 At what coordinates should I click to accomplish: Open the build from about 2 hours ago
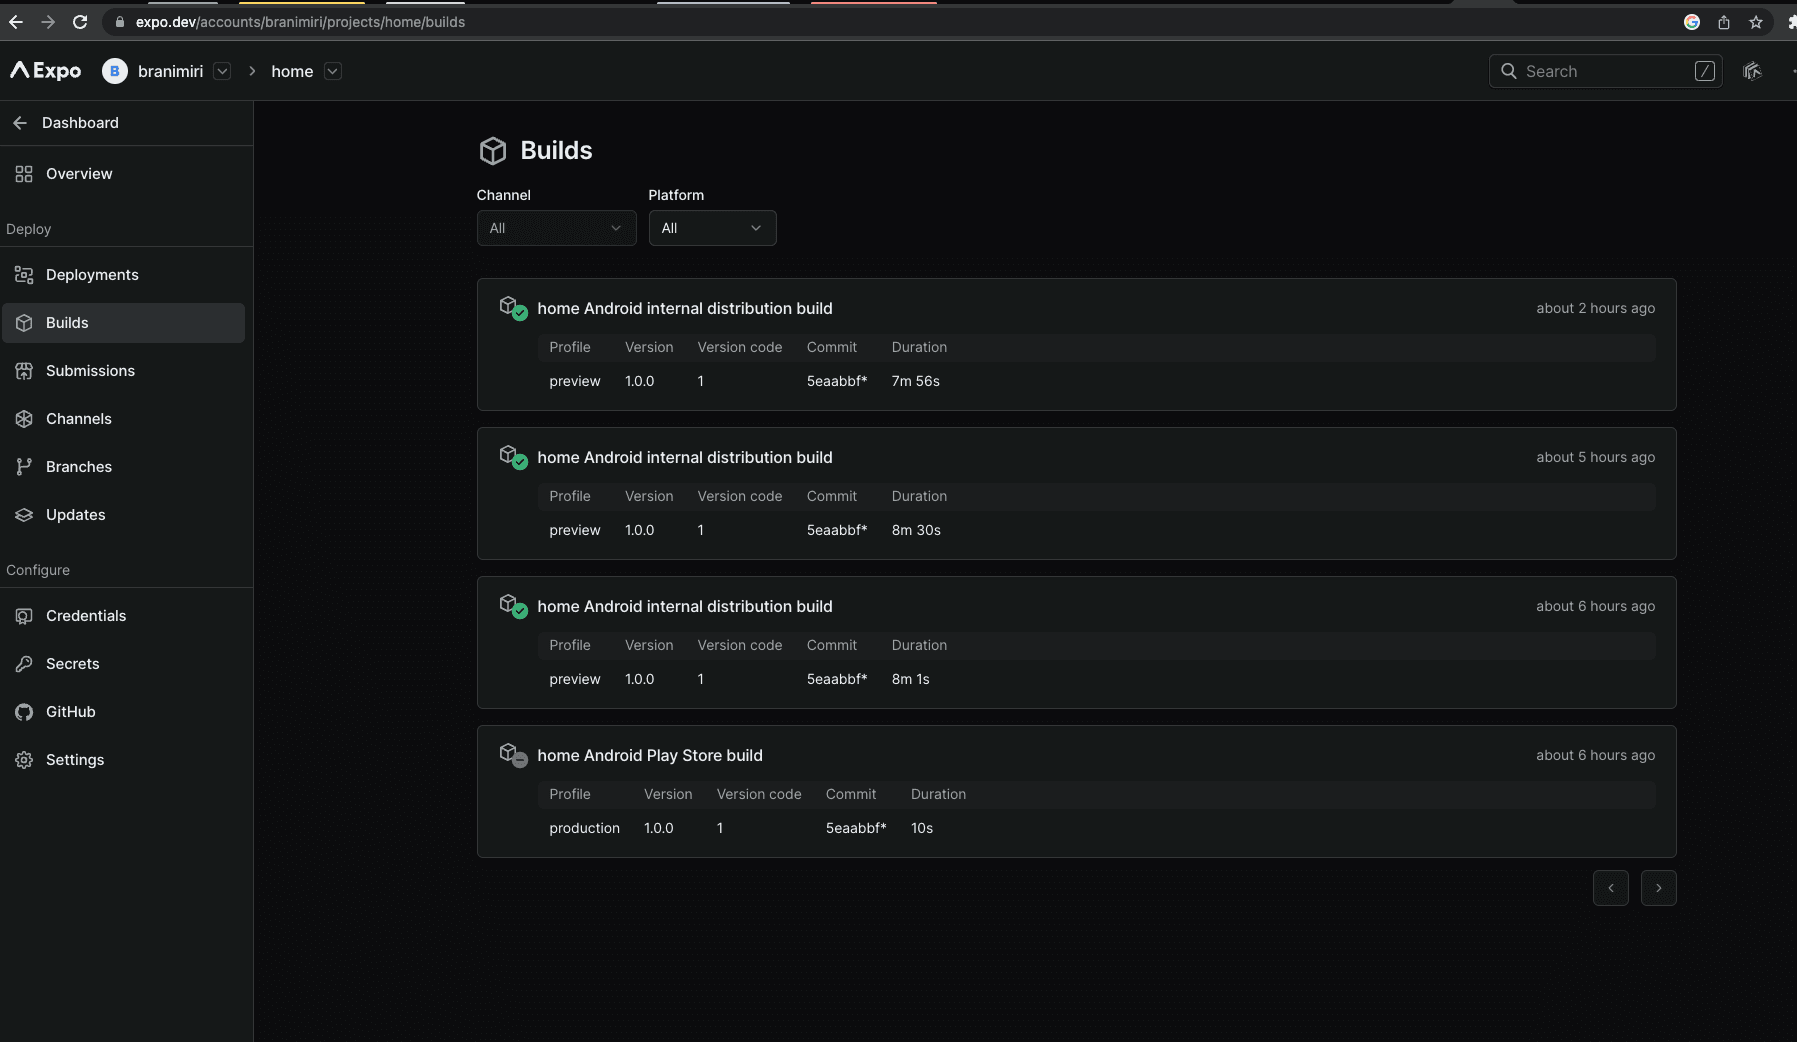click(1076, 344)
